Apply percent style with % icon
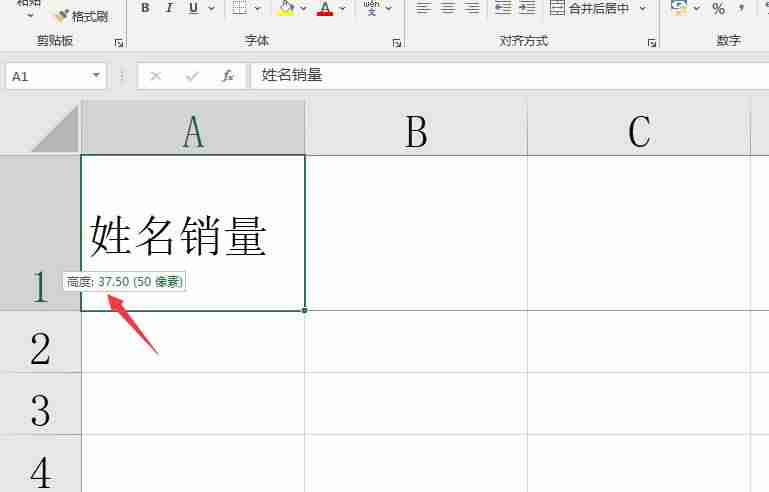 point(718,8)
